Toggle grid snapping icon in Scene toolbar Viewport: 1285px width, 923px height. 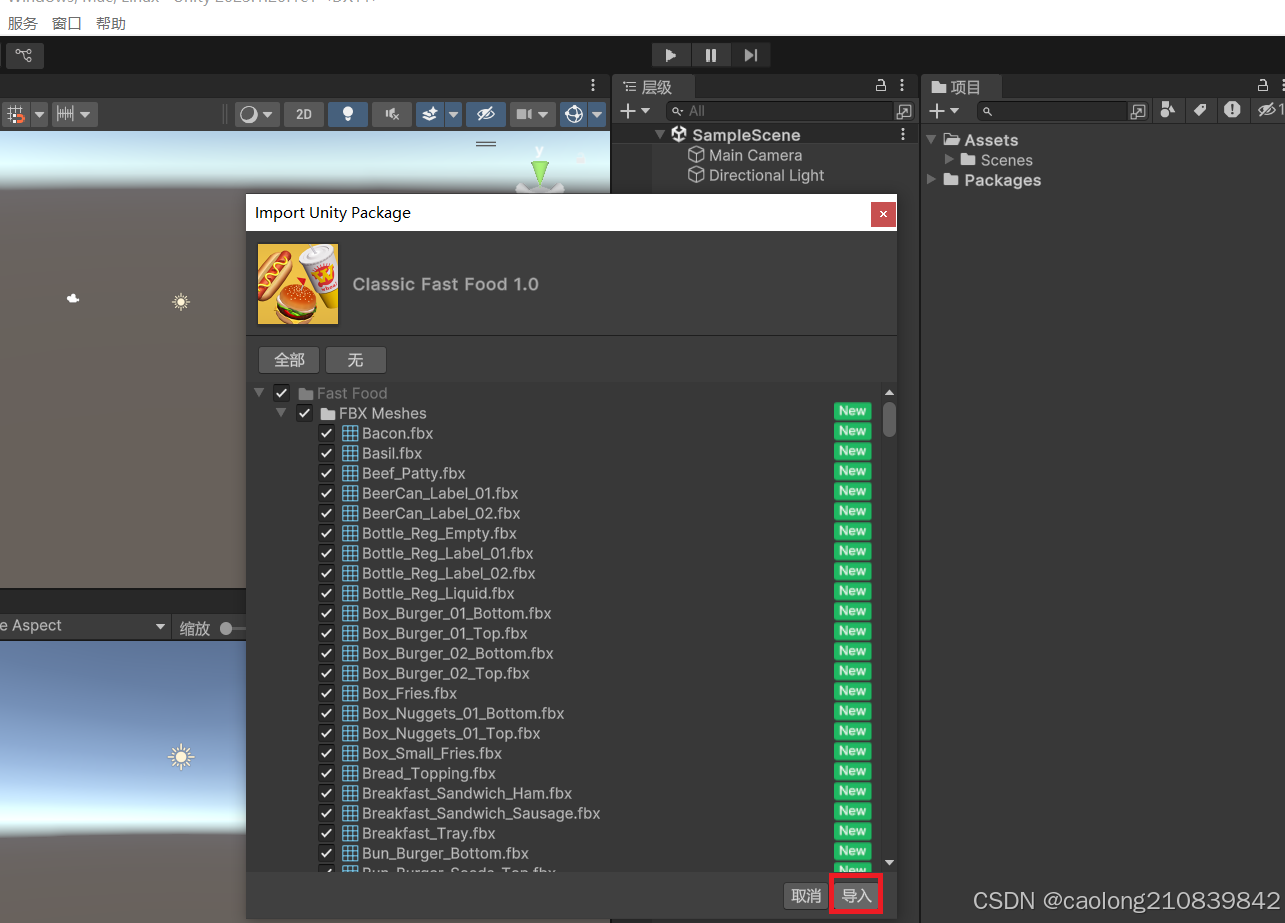[x=15, y=115]
